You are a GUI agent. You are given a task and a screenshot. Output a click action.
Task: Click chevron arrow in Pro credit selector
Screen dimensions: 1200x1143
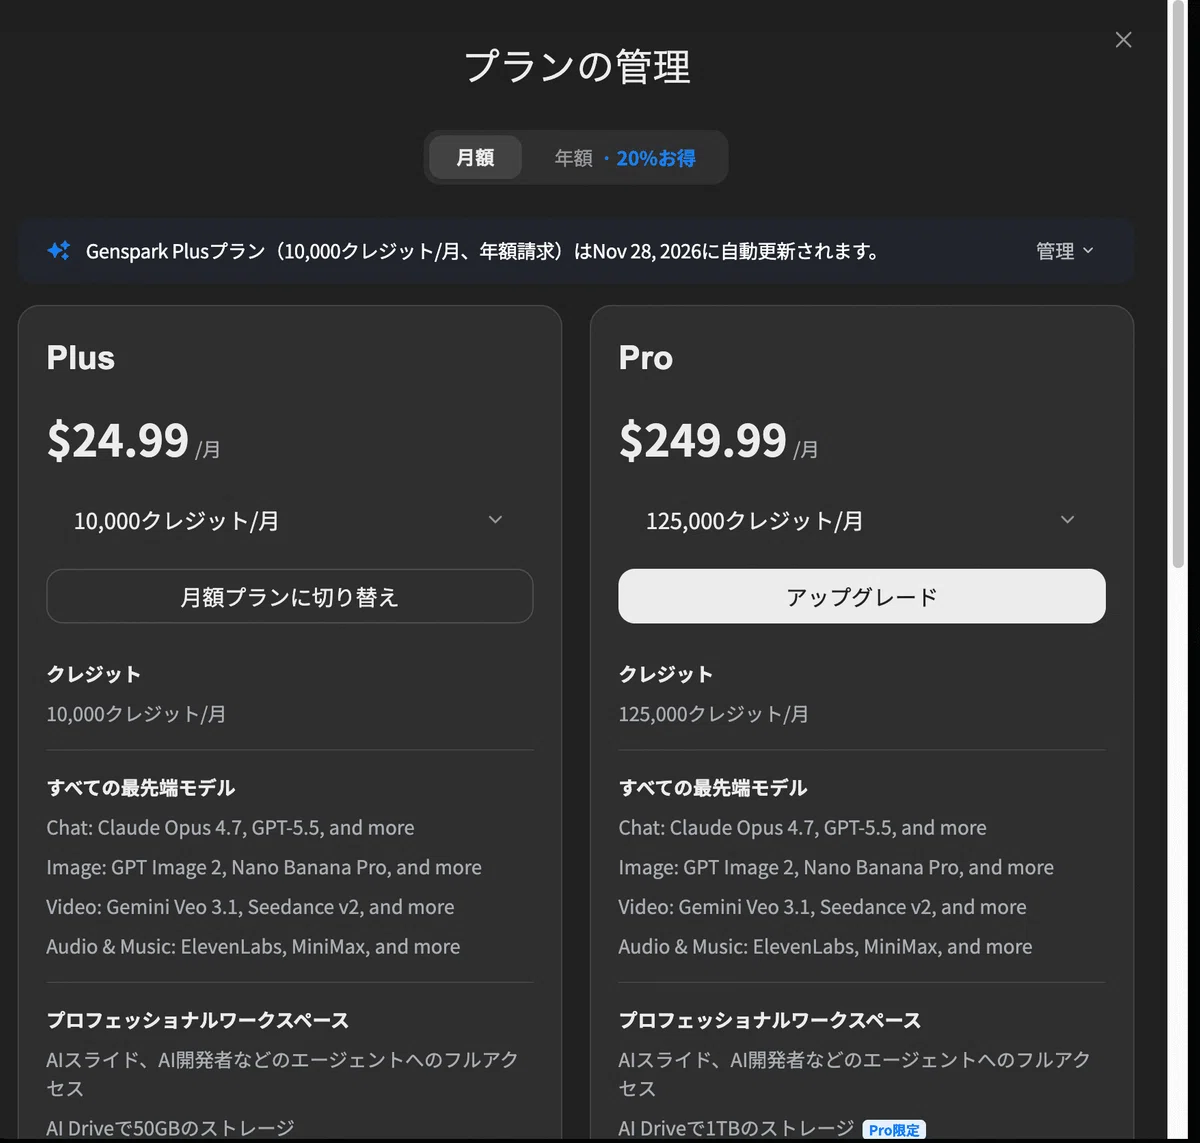pos(1067,520)
